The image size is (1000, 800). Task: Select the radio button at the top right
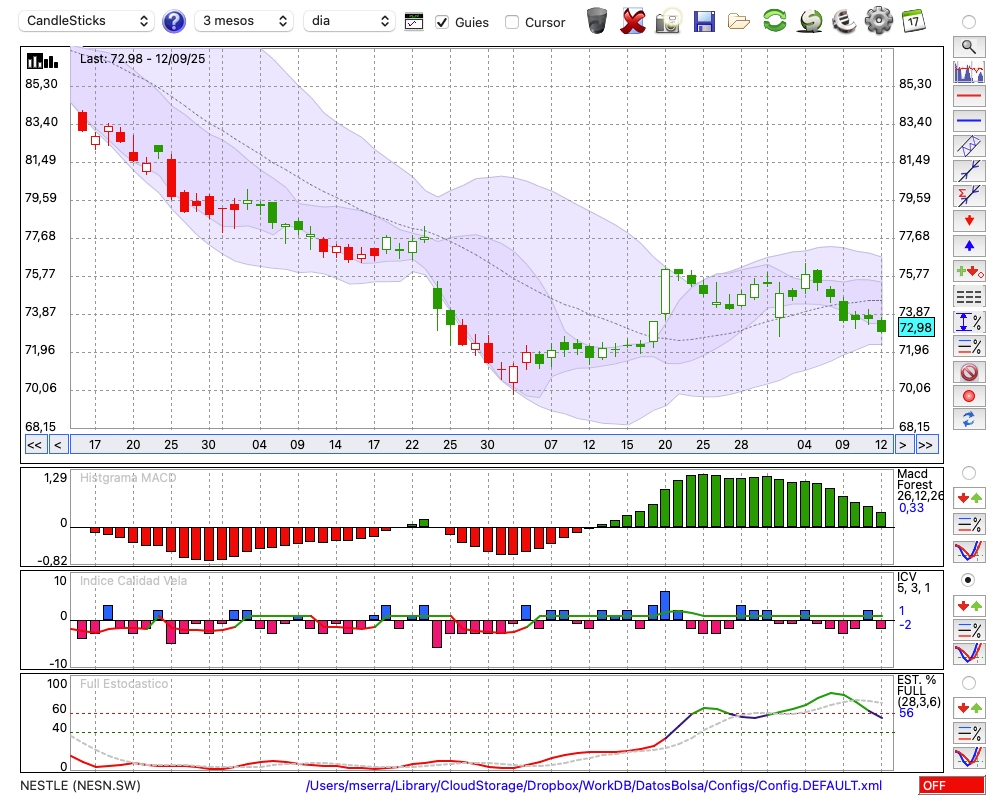point(969,22)
